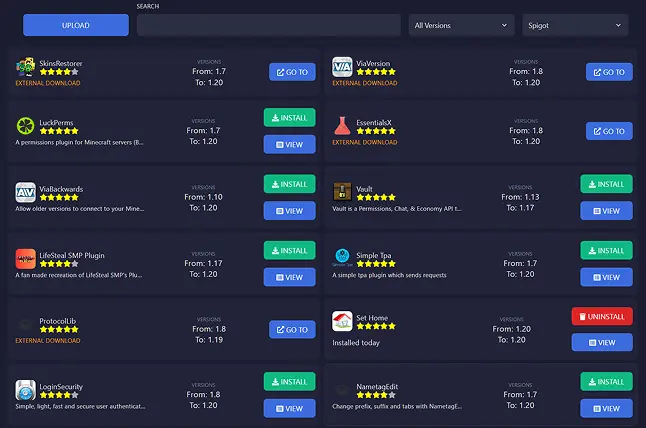646x428 pixels.
Task: Click the ProtocolLib star rating
Action: (x=59, y=329)
